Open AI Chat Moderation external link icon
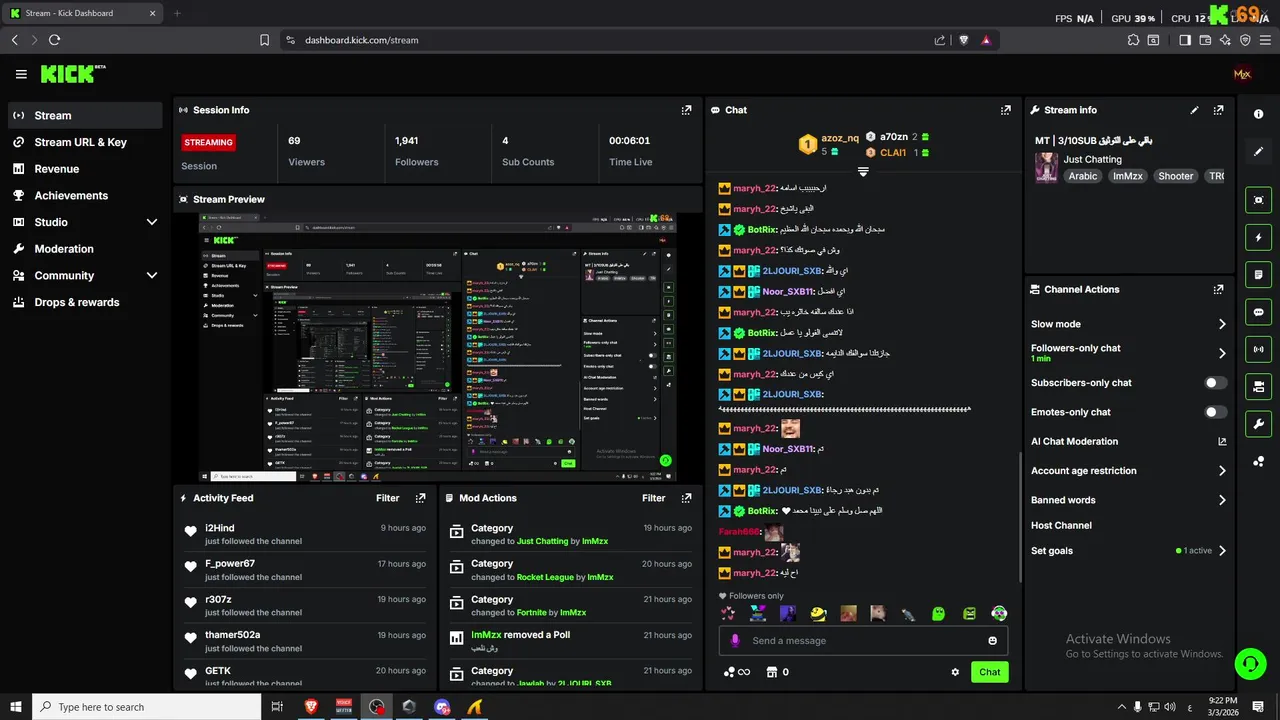This screenshot has height=720, width=1280. (x=1222, y=441)
